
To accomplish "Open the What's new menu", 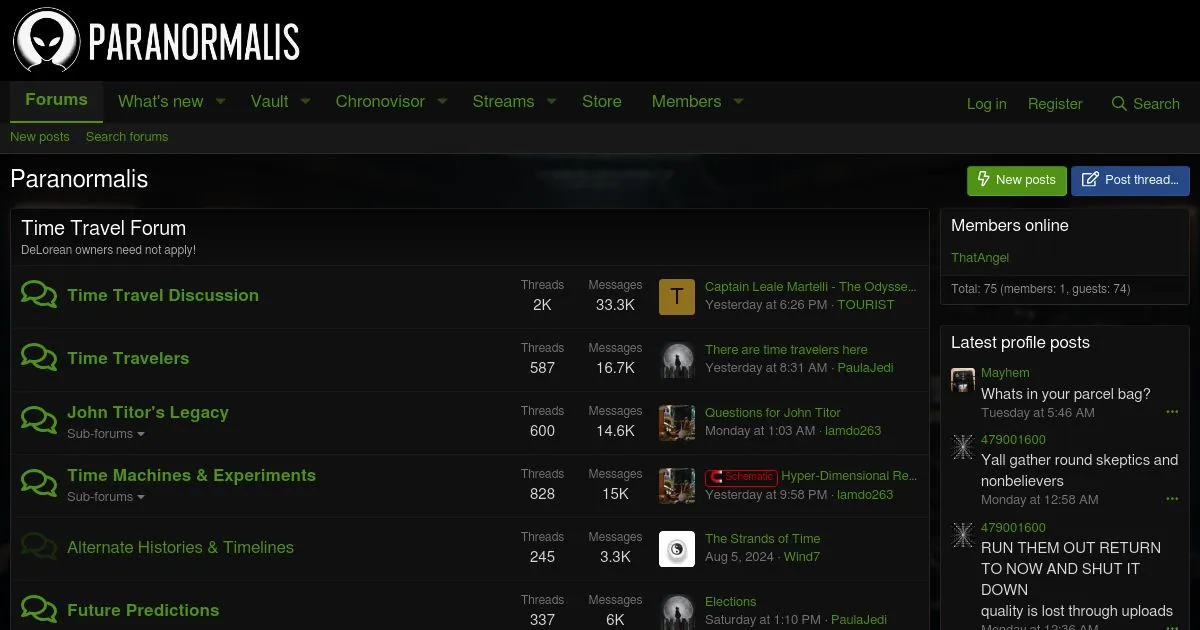I will coord(160,101).
